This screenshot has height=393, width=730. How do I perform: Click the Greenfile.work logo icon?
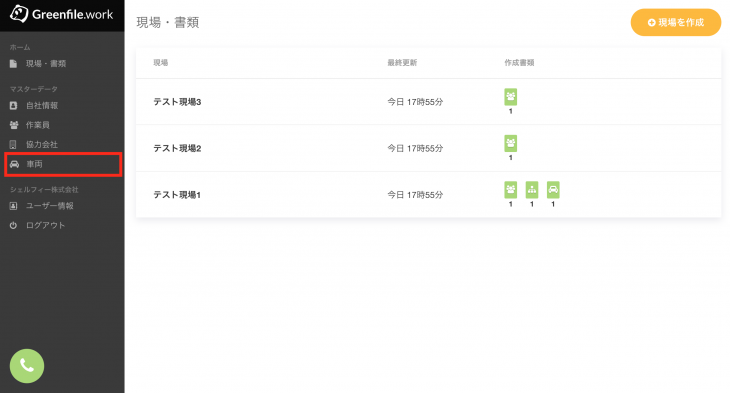click(x=19, y=14)
